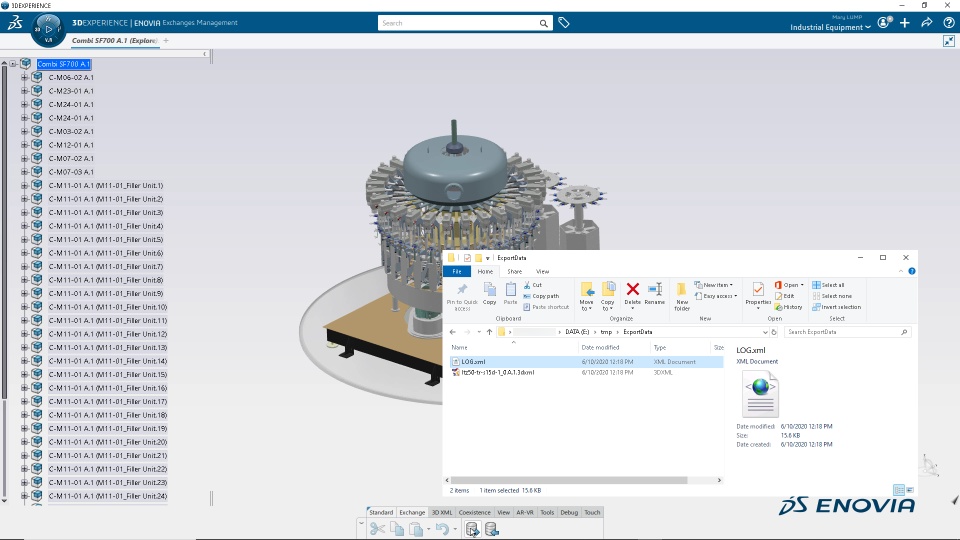960x540 pixels.
Task: Select the LOG.xml file
Action: pyautogui.click(x=586, y=362)
